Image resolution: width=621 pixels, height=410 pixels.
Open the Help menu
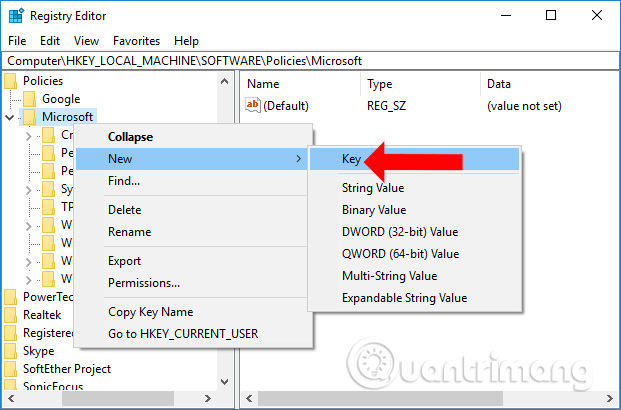coord(186,41)
